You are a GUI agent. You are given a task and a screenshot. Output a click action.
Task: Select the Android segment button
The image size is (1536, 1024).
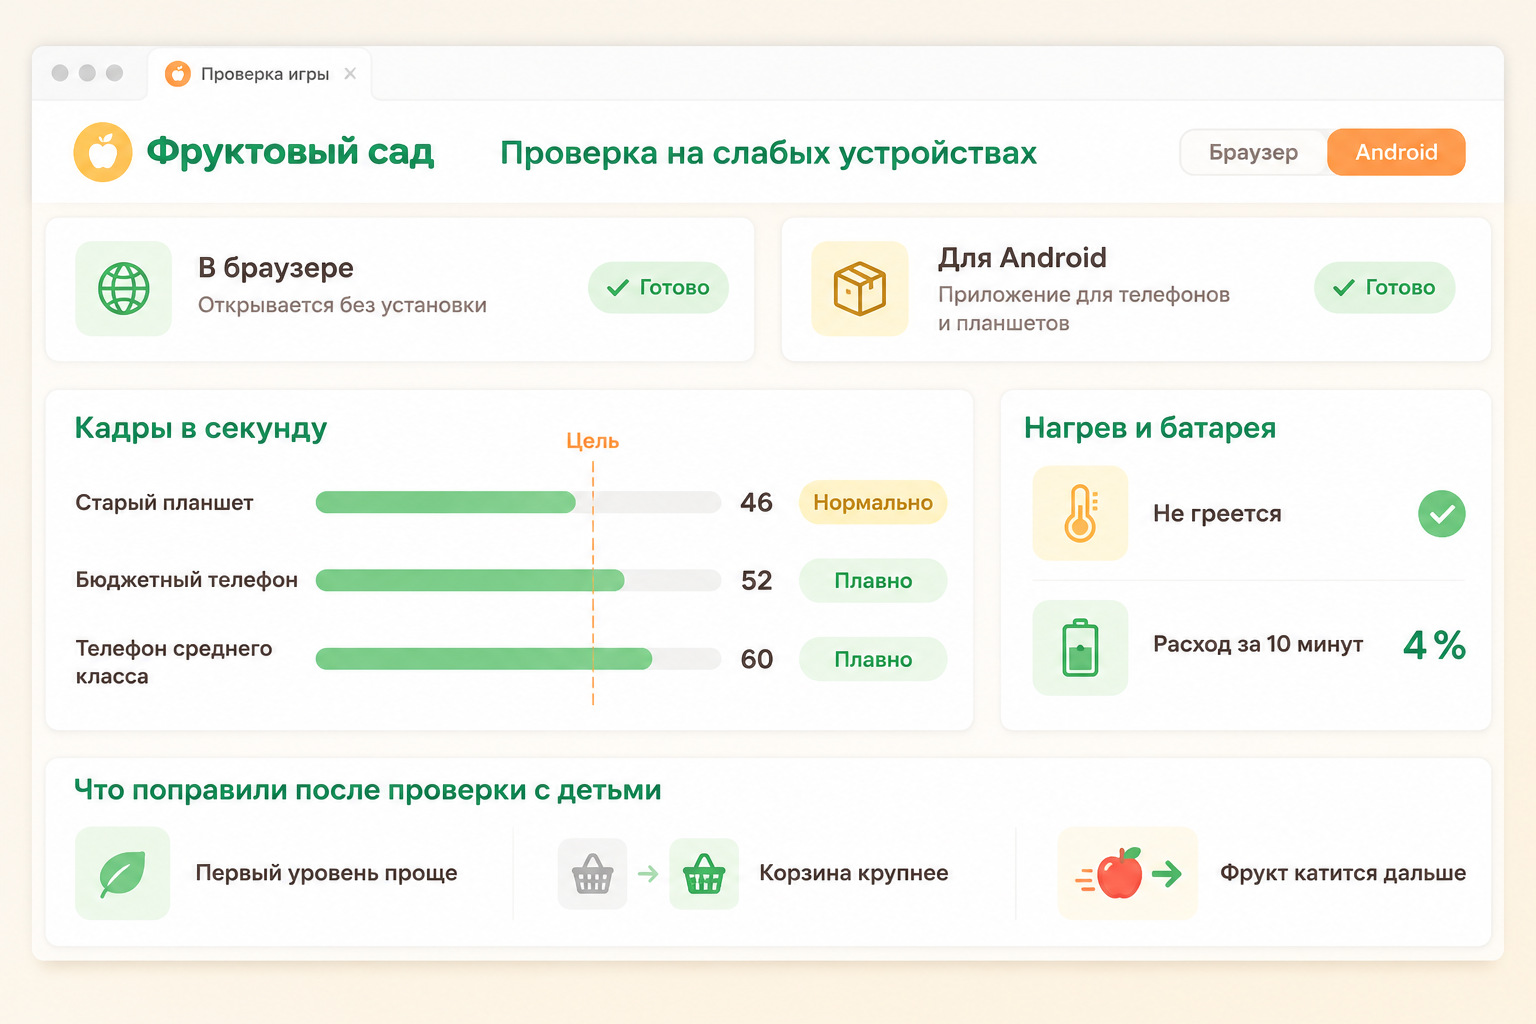tap(1396, 152)
